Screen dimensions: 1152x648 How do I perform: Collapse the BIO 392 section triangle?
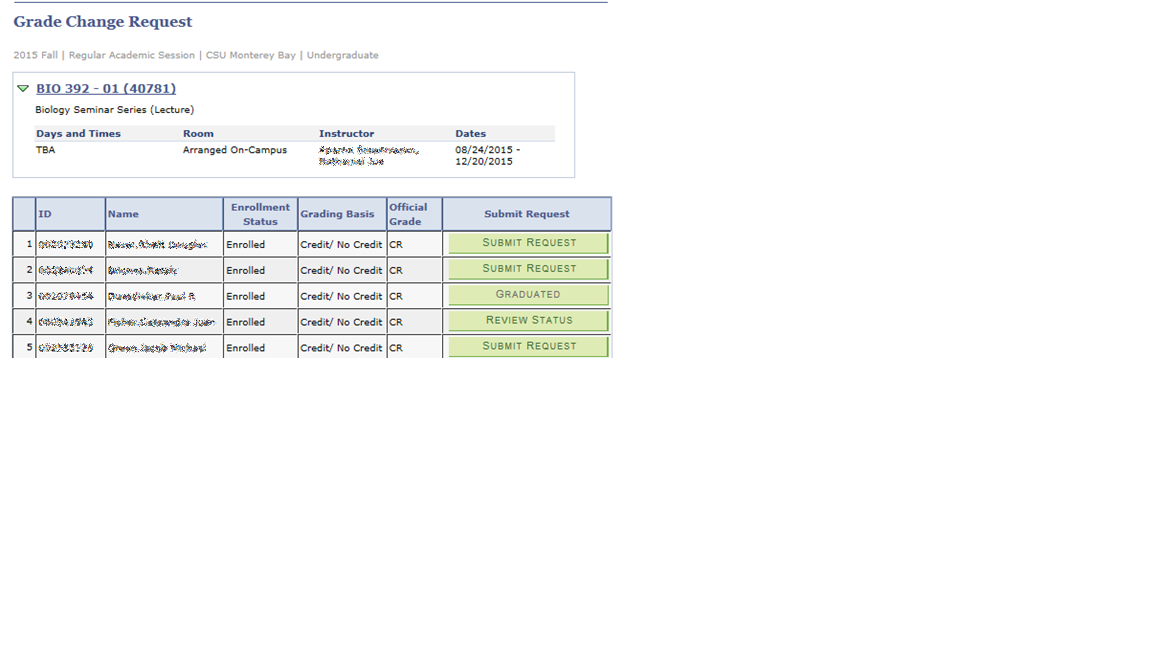pos(22,88)
